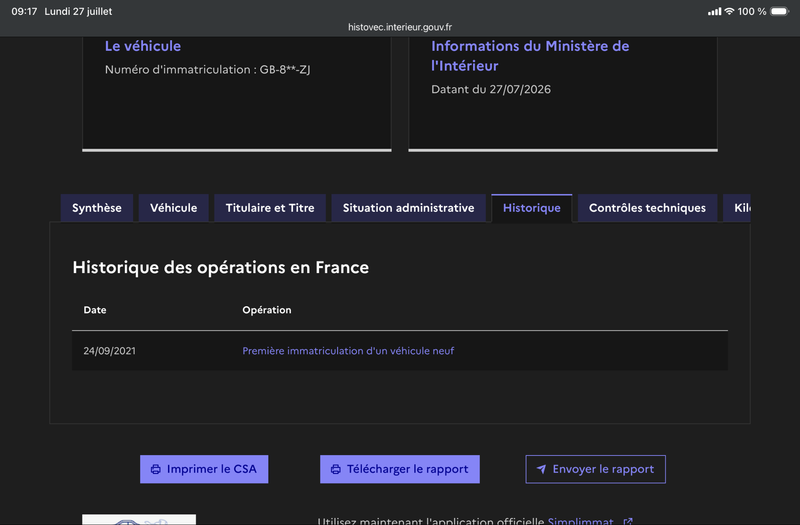Tap the 09:17 clock in the status bar

[24, 11]
